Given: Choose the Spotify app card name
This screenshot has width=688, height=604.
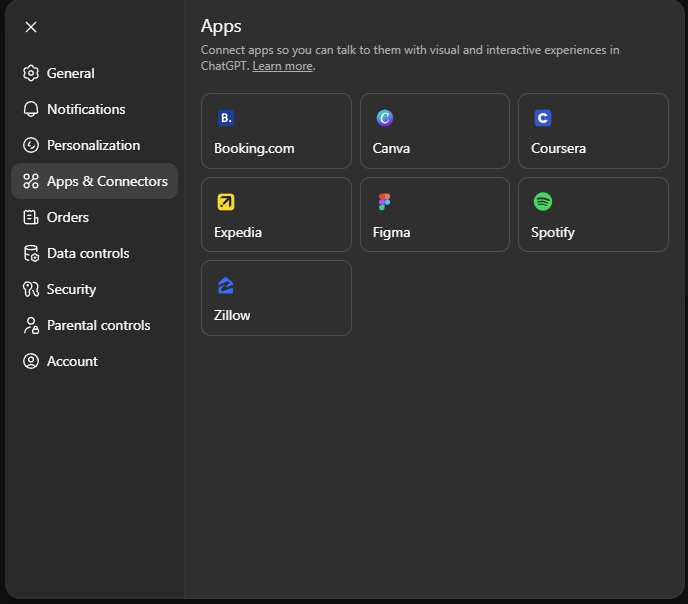Looking at the screenshot, I should coord(552,232).
